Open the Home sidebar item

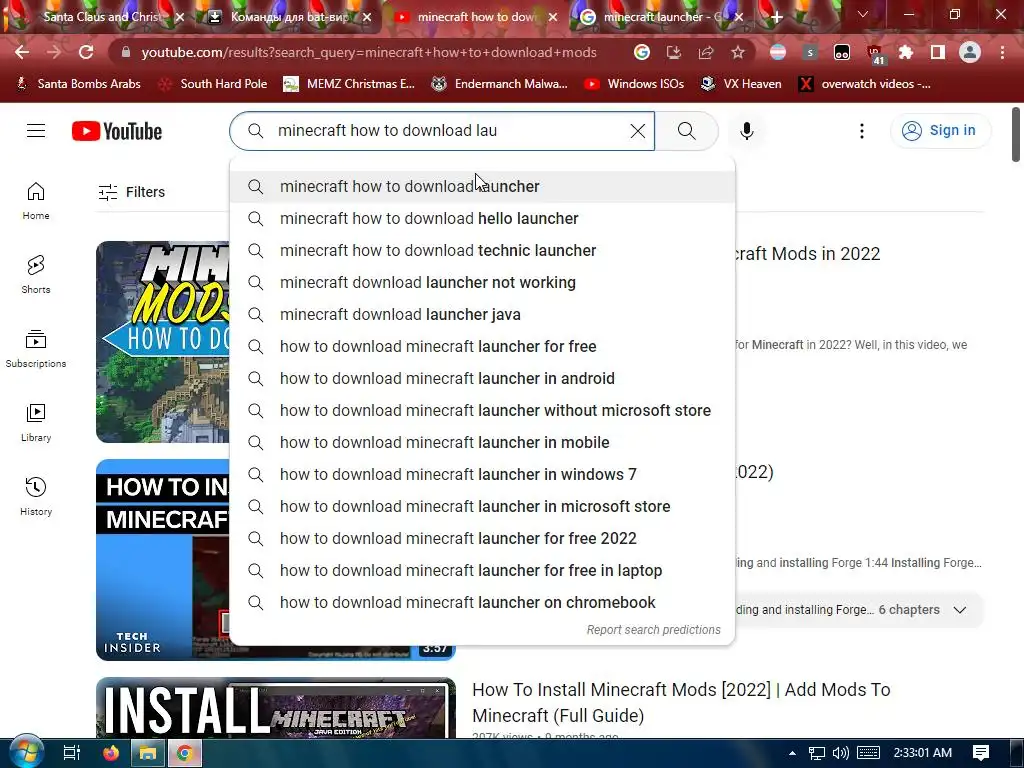(36, 200)
